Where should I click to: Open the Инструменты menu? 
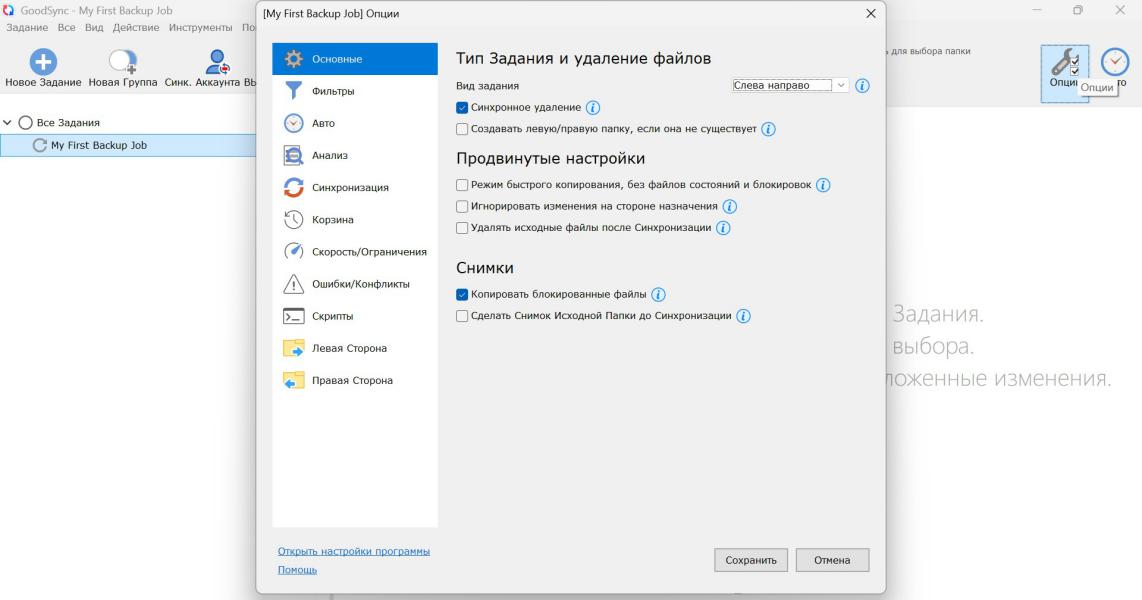200,26
